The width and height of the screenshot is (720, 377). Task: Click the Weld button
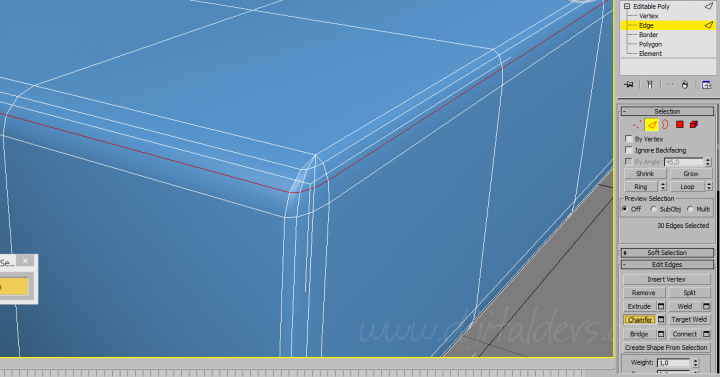pyautogui.click(x=685, y=306)
